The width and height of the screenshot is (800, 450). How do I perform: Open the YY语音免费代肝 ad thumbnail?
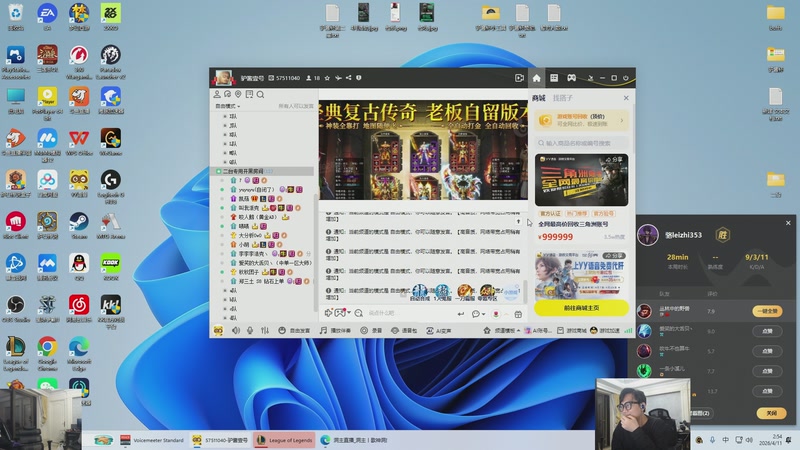tap(582, 275)
